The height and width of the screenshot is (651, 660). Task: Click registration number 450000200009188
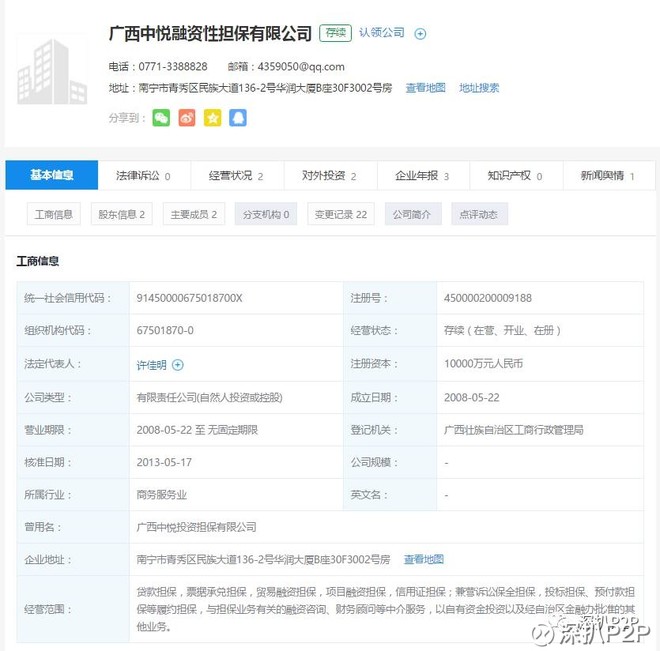point(488,298)
